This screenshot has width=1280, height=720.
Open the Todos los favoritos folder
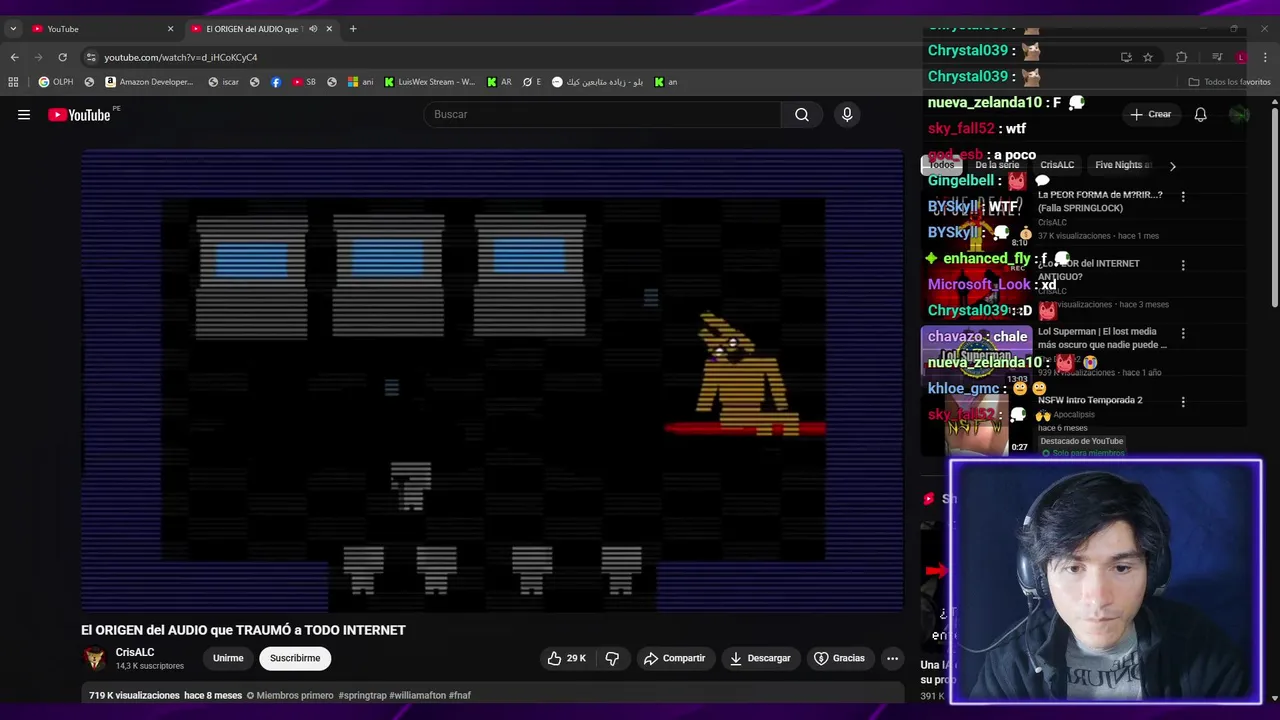(x=1229, y=82)
